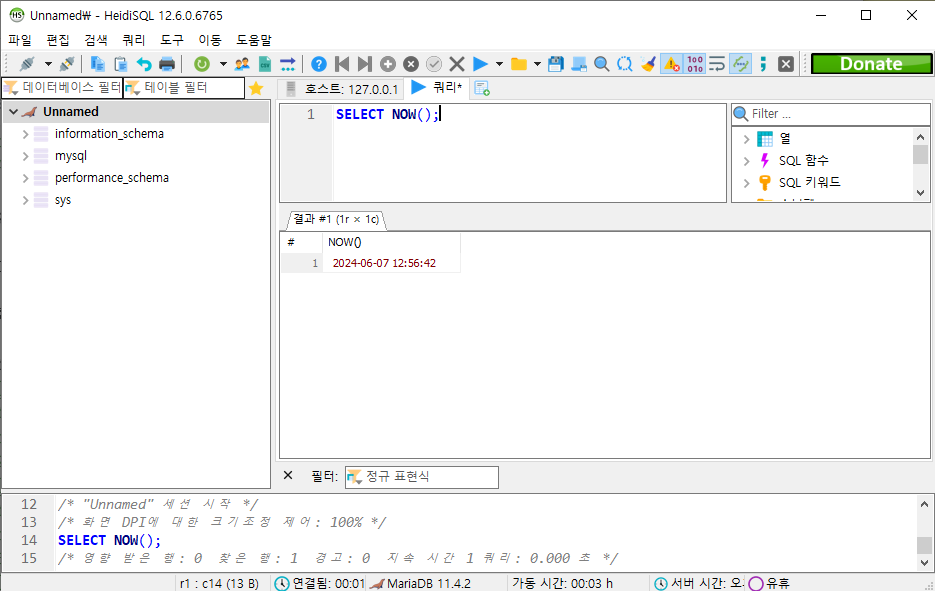
Task: Click the dark gray close tab icon in toolbar
Action: [786, 64]
